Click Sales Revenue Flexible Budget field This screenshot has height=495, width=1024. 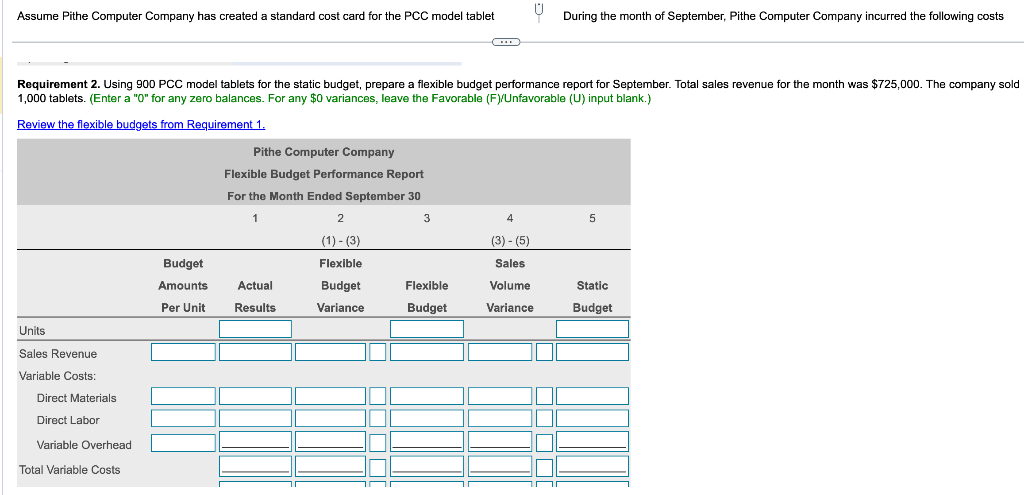click(427, 352)
